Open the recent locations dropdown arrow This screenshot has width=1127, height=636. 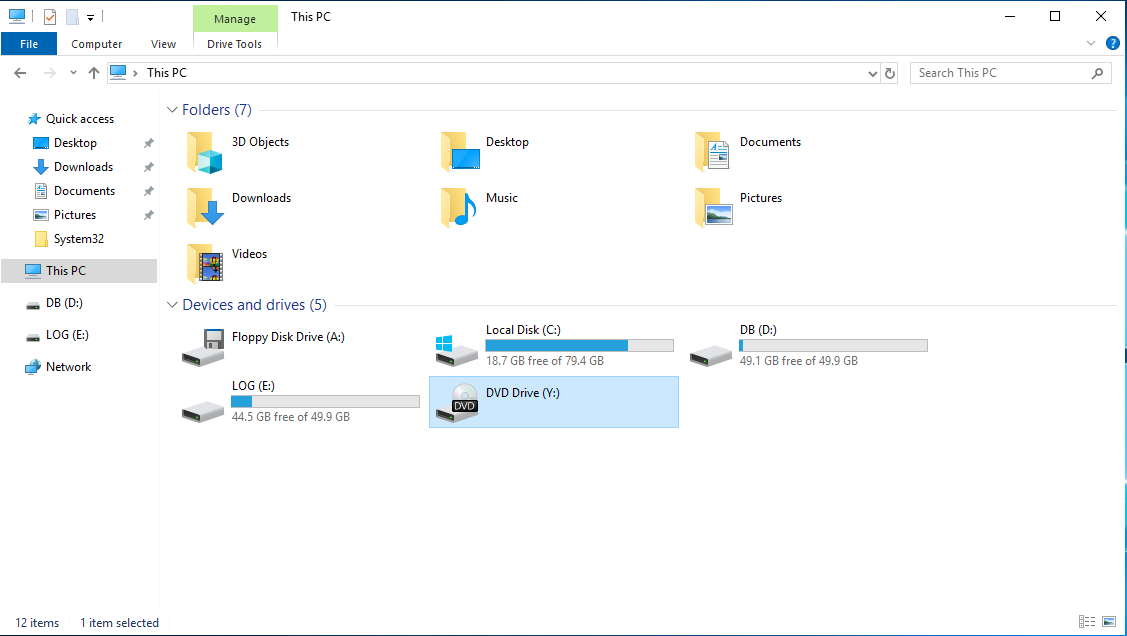[x=73, y=73]
